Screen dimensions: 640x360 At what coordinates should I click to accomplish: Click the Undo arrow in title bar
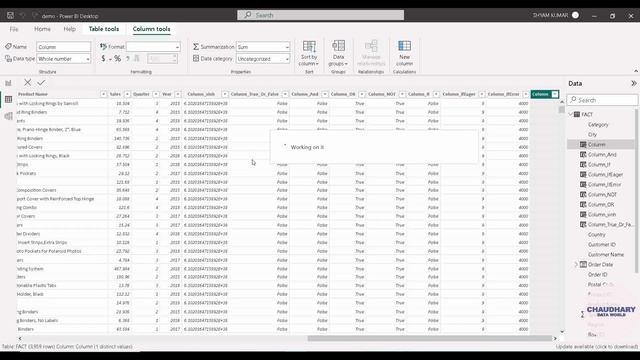pyautogui.click(x=23, y=16)
